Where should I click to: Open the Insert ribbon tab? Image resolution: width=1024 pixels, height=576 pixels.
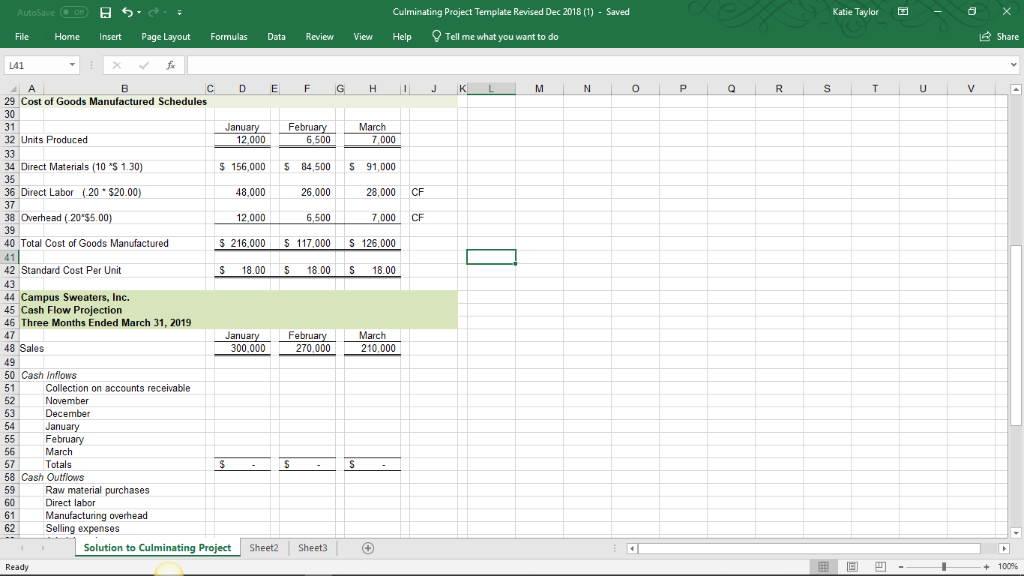110,37
